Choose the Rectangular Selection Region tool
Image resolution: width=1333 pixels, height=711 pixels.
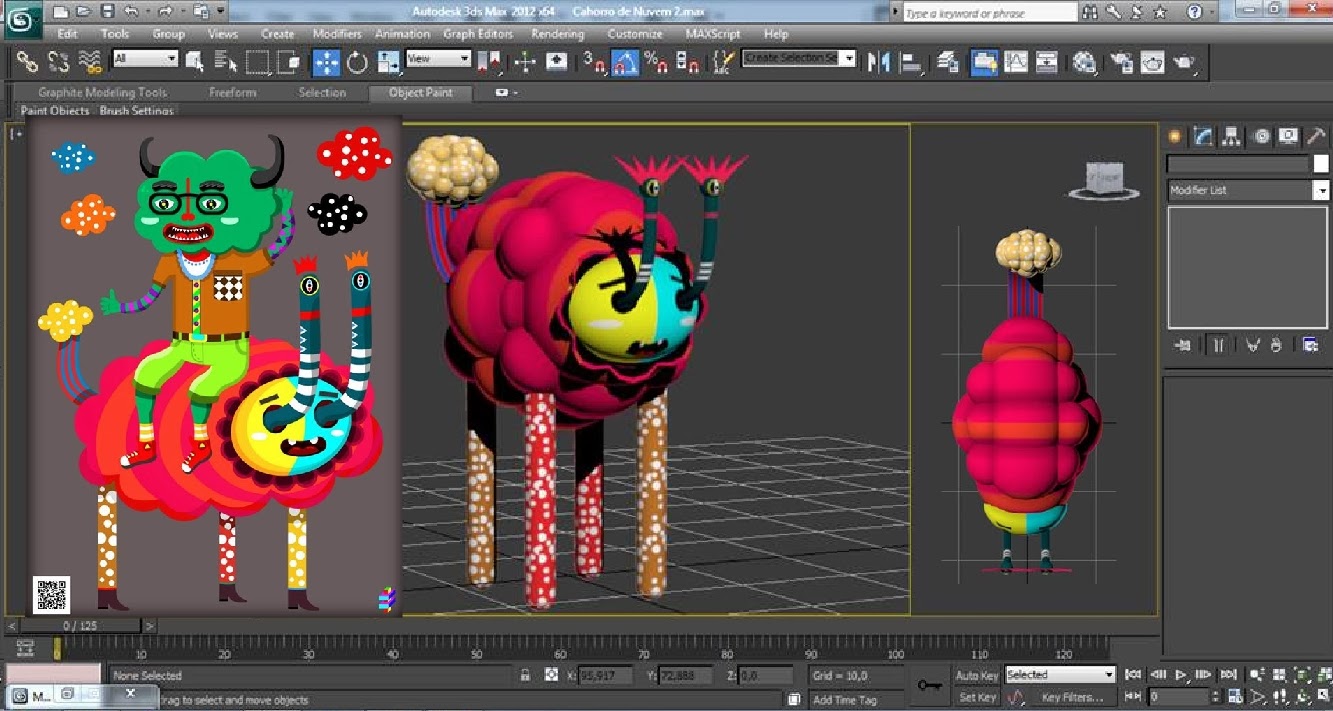[258, 62]
